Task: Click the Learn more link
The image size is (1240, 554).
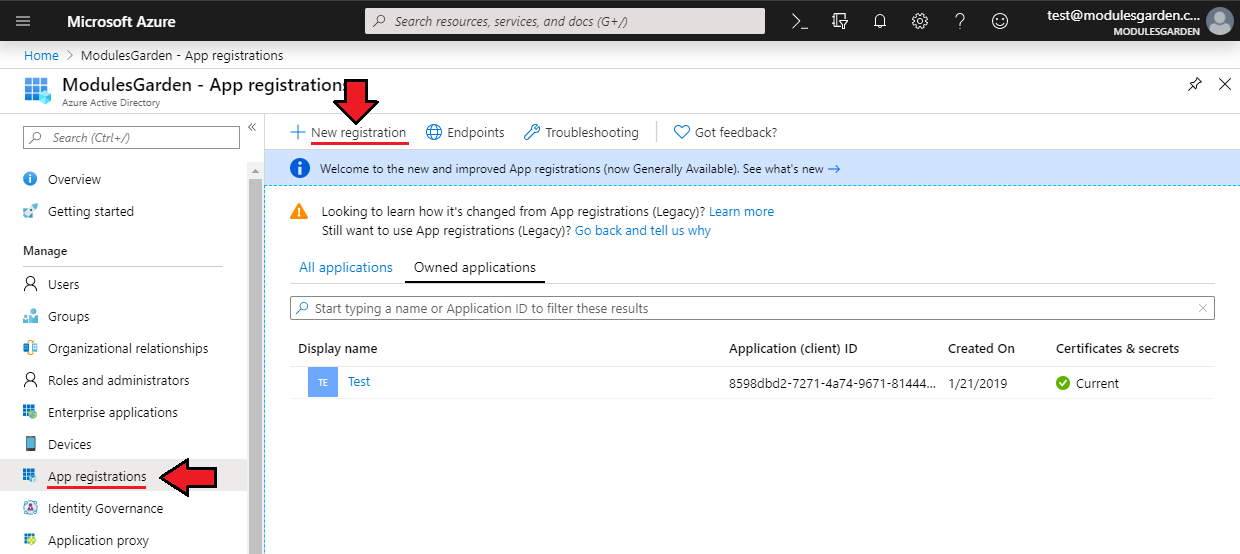Action: [x=741, y=212]
